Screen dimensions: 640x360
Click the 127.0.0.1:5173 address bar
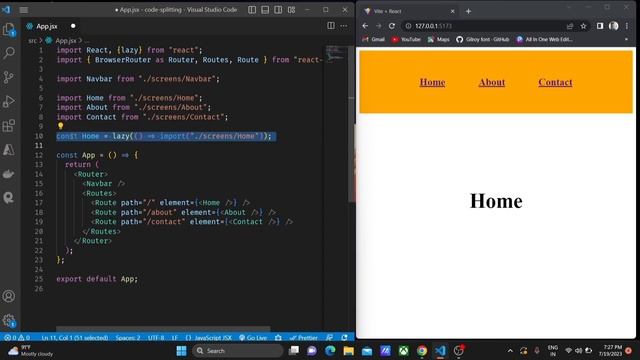tap(486, 26)
